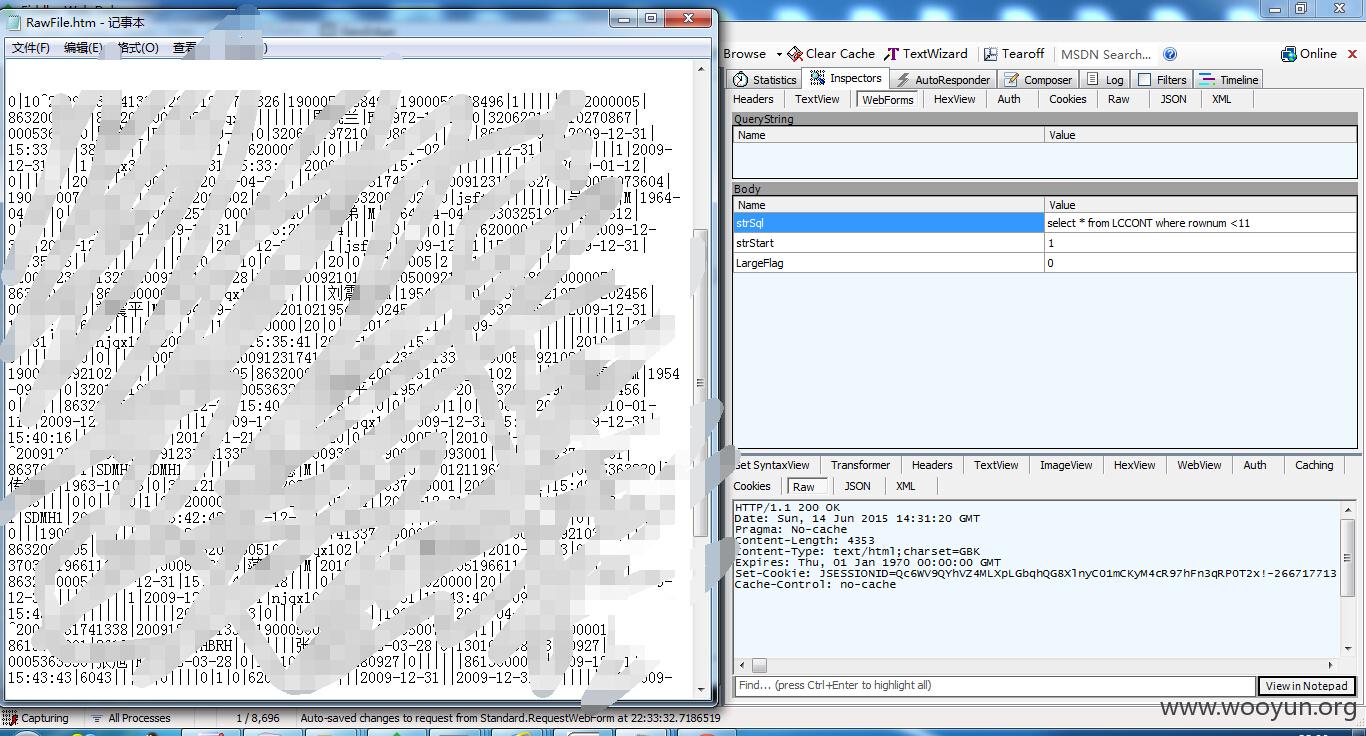The image size is (1366, 736).
Task: Open the help icon next to MSDN Search
Action: tap(1170, 54)
